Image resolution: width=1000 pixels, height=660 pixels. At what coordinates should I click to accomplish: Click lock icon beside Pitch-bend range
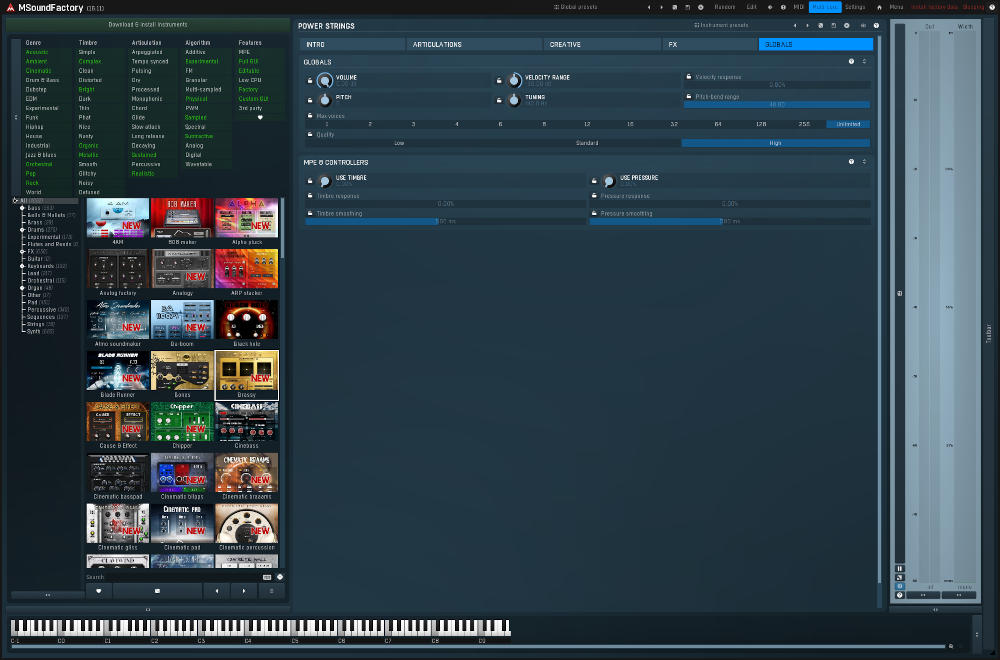pos(689,96)
